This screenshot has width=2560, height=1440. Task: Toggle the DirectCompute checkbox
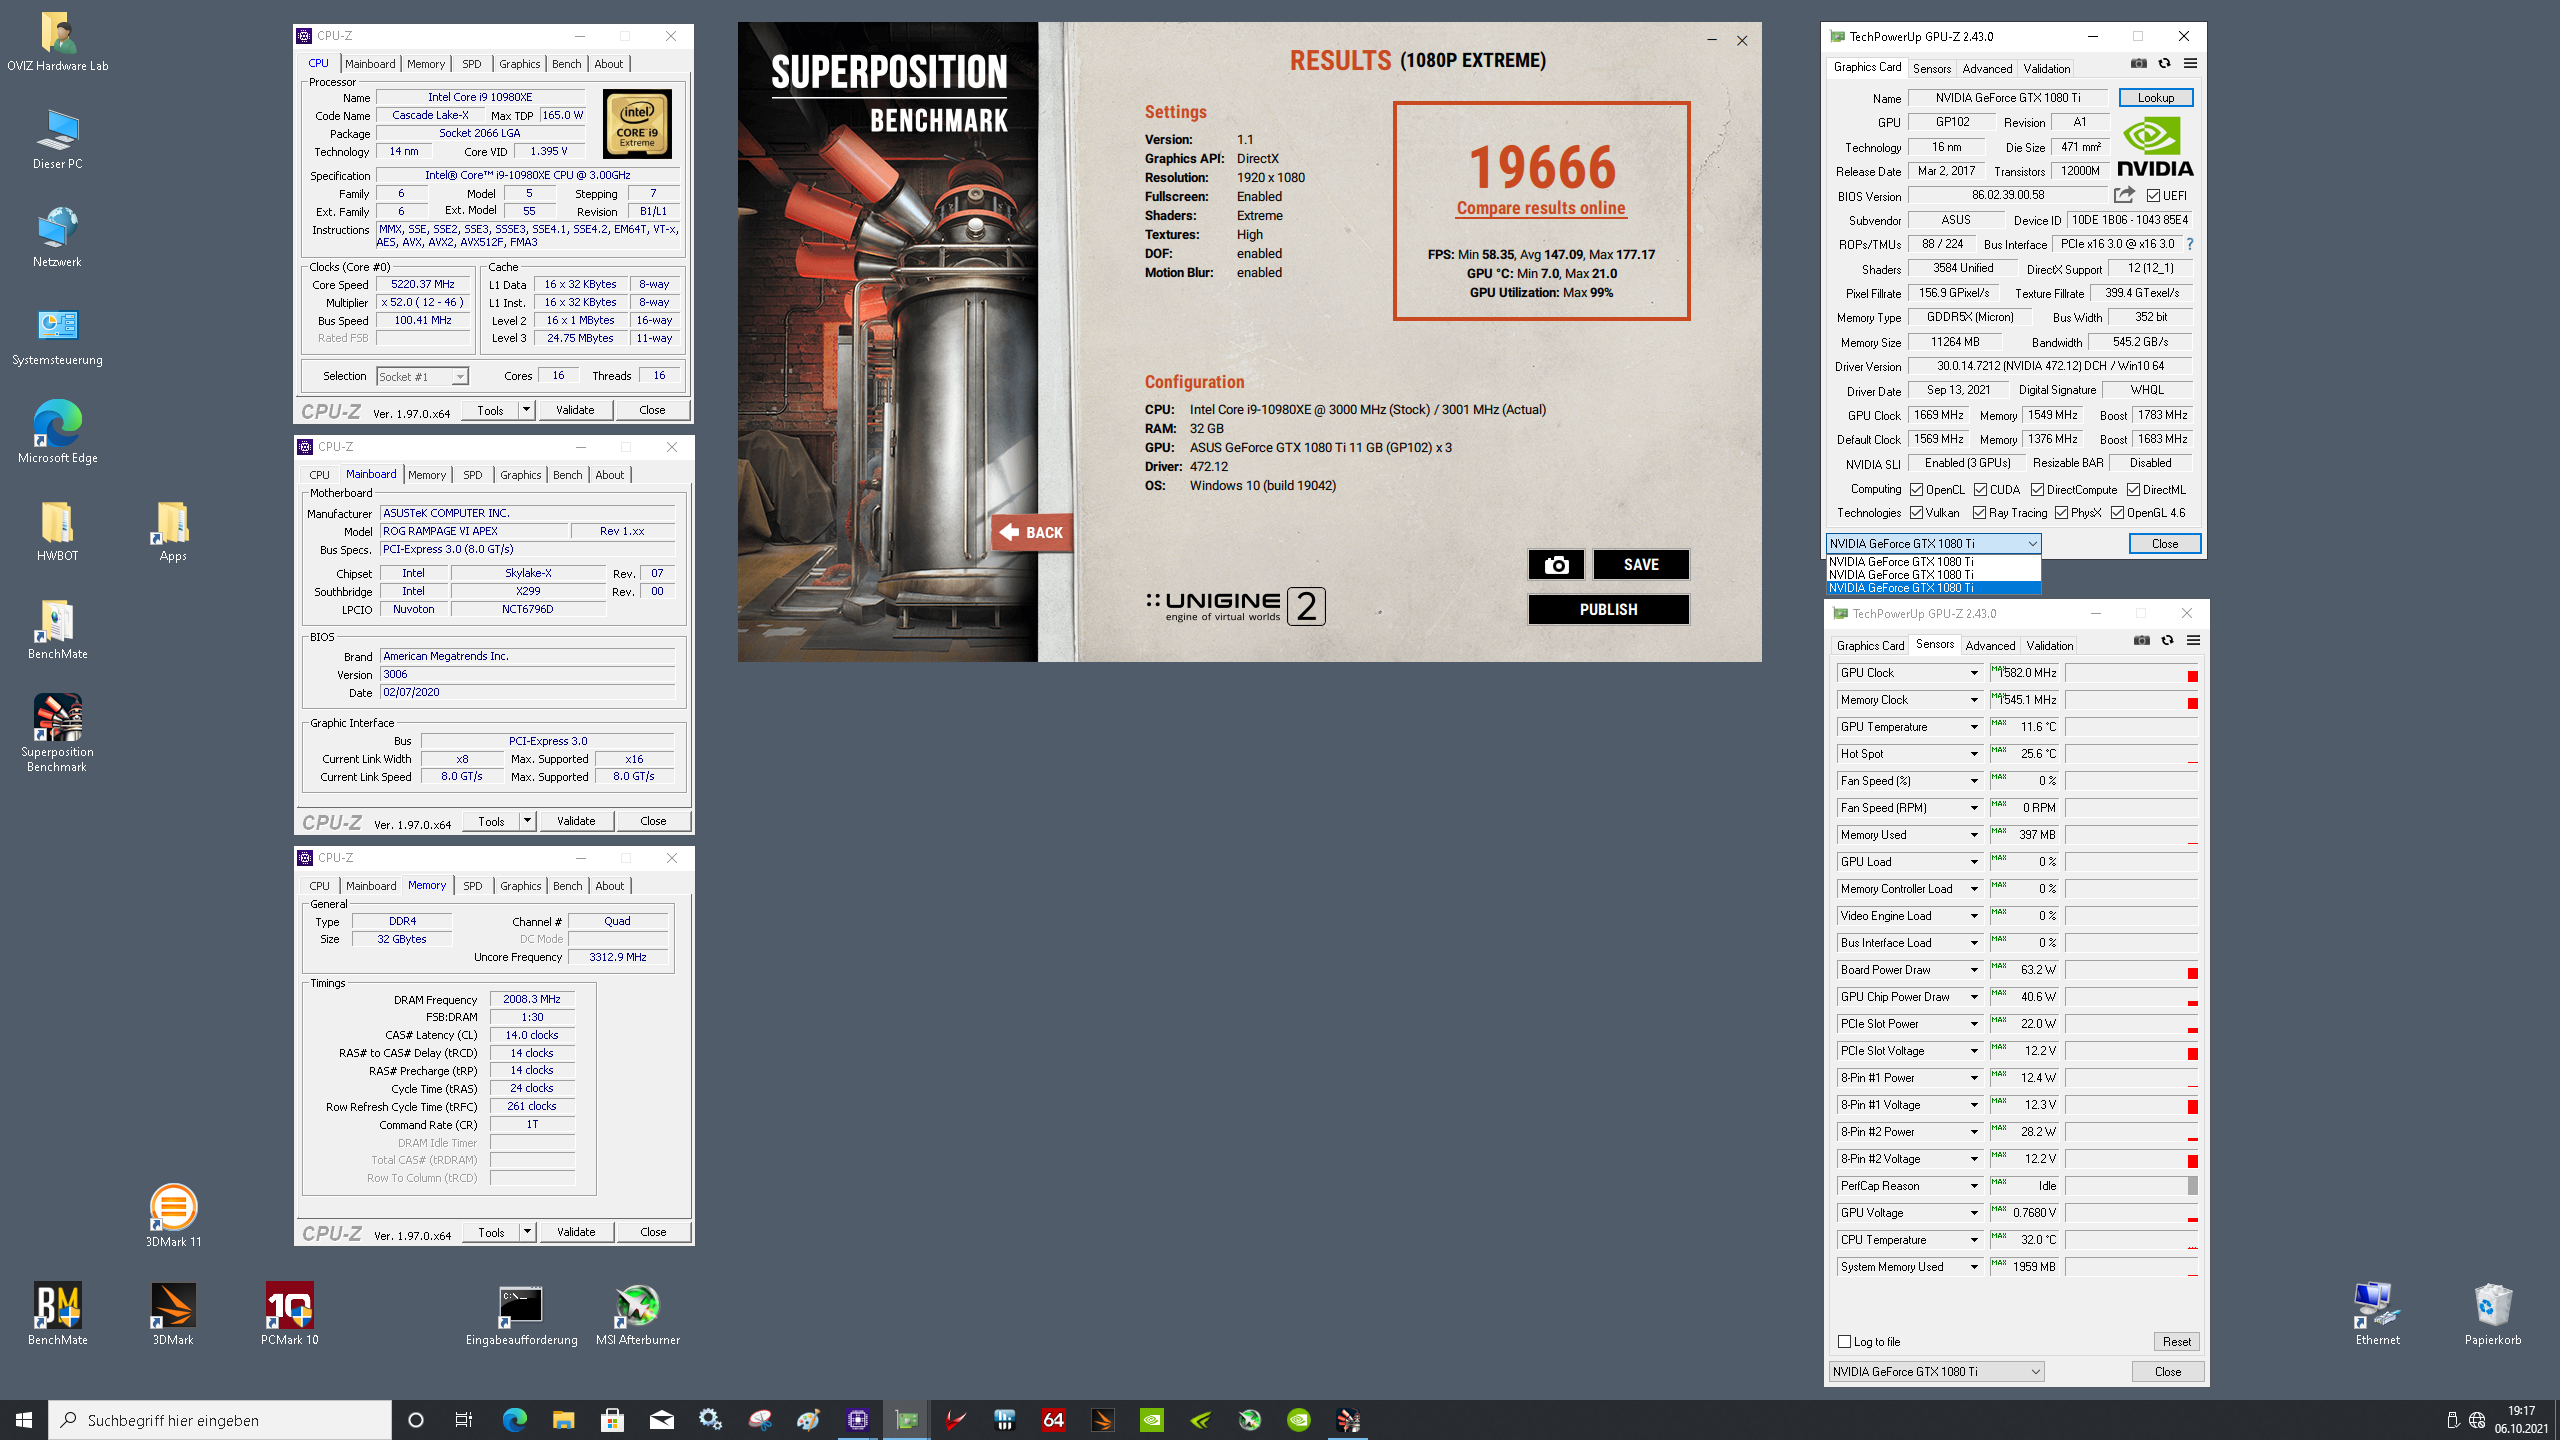click(2037, 490)
